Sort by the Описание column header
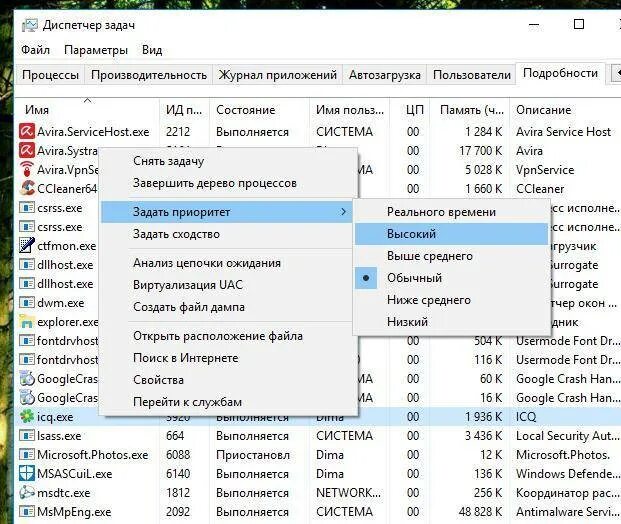Image resolution: width=621 pixels, height=524 pixels. [x=565, y=110]
